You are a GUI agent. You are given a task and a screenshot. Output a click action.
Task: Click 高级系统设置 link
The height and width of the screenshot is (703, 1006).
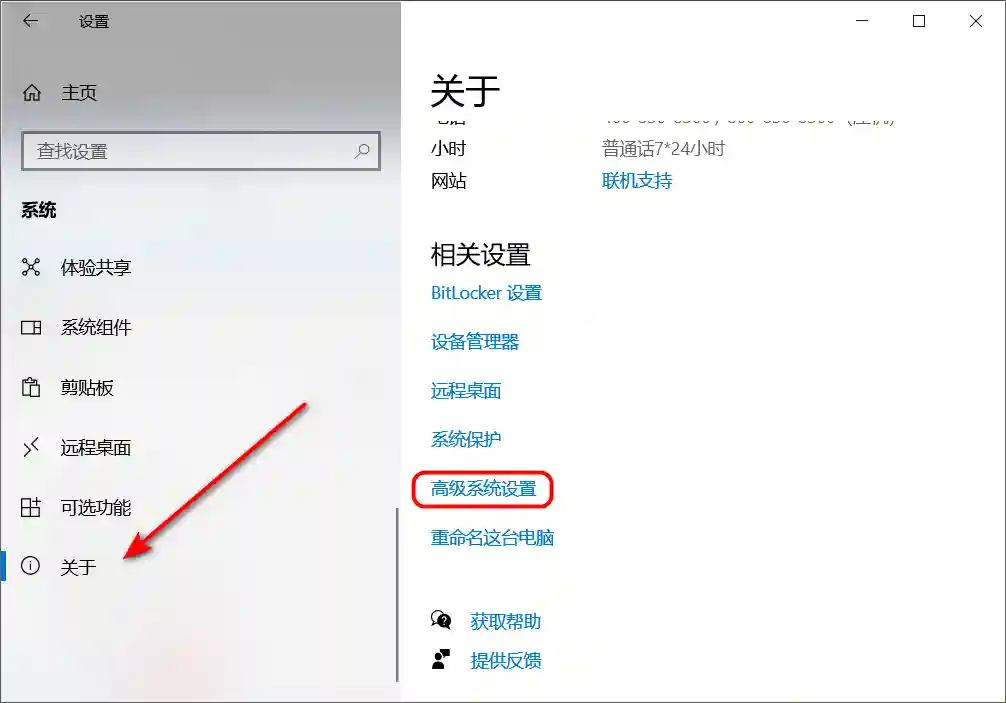[x=483, y=489]
